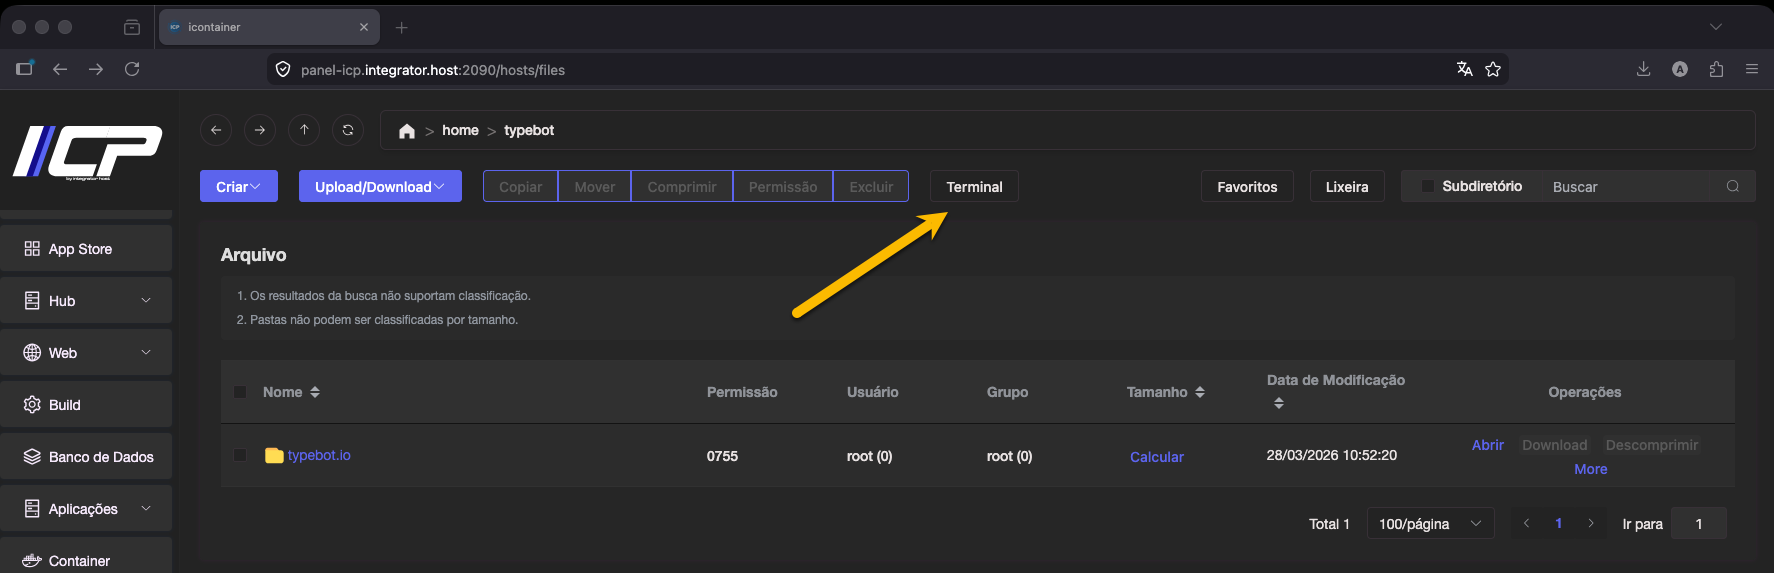Viewport: 1774px width, 573px height.
Task: Toggle select-all checkbox in table header
Action: tap(240, 392)
